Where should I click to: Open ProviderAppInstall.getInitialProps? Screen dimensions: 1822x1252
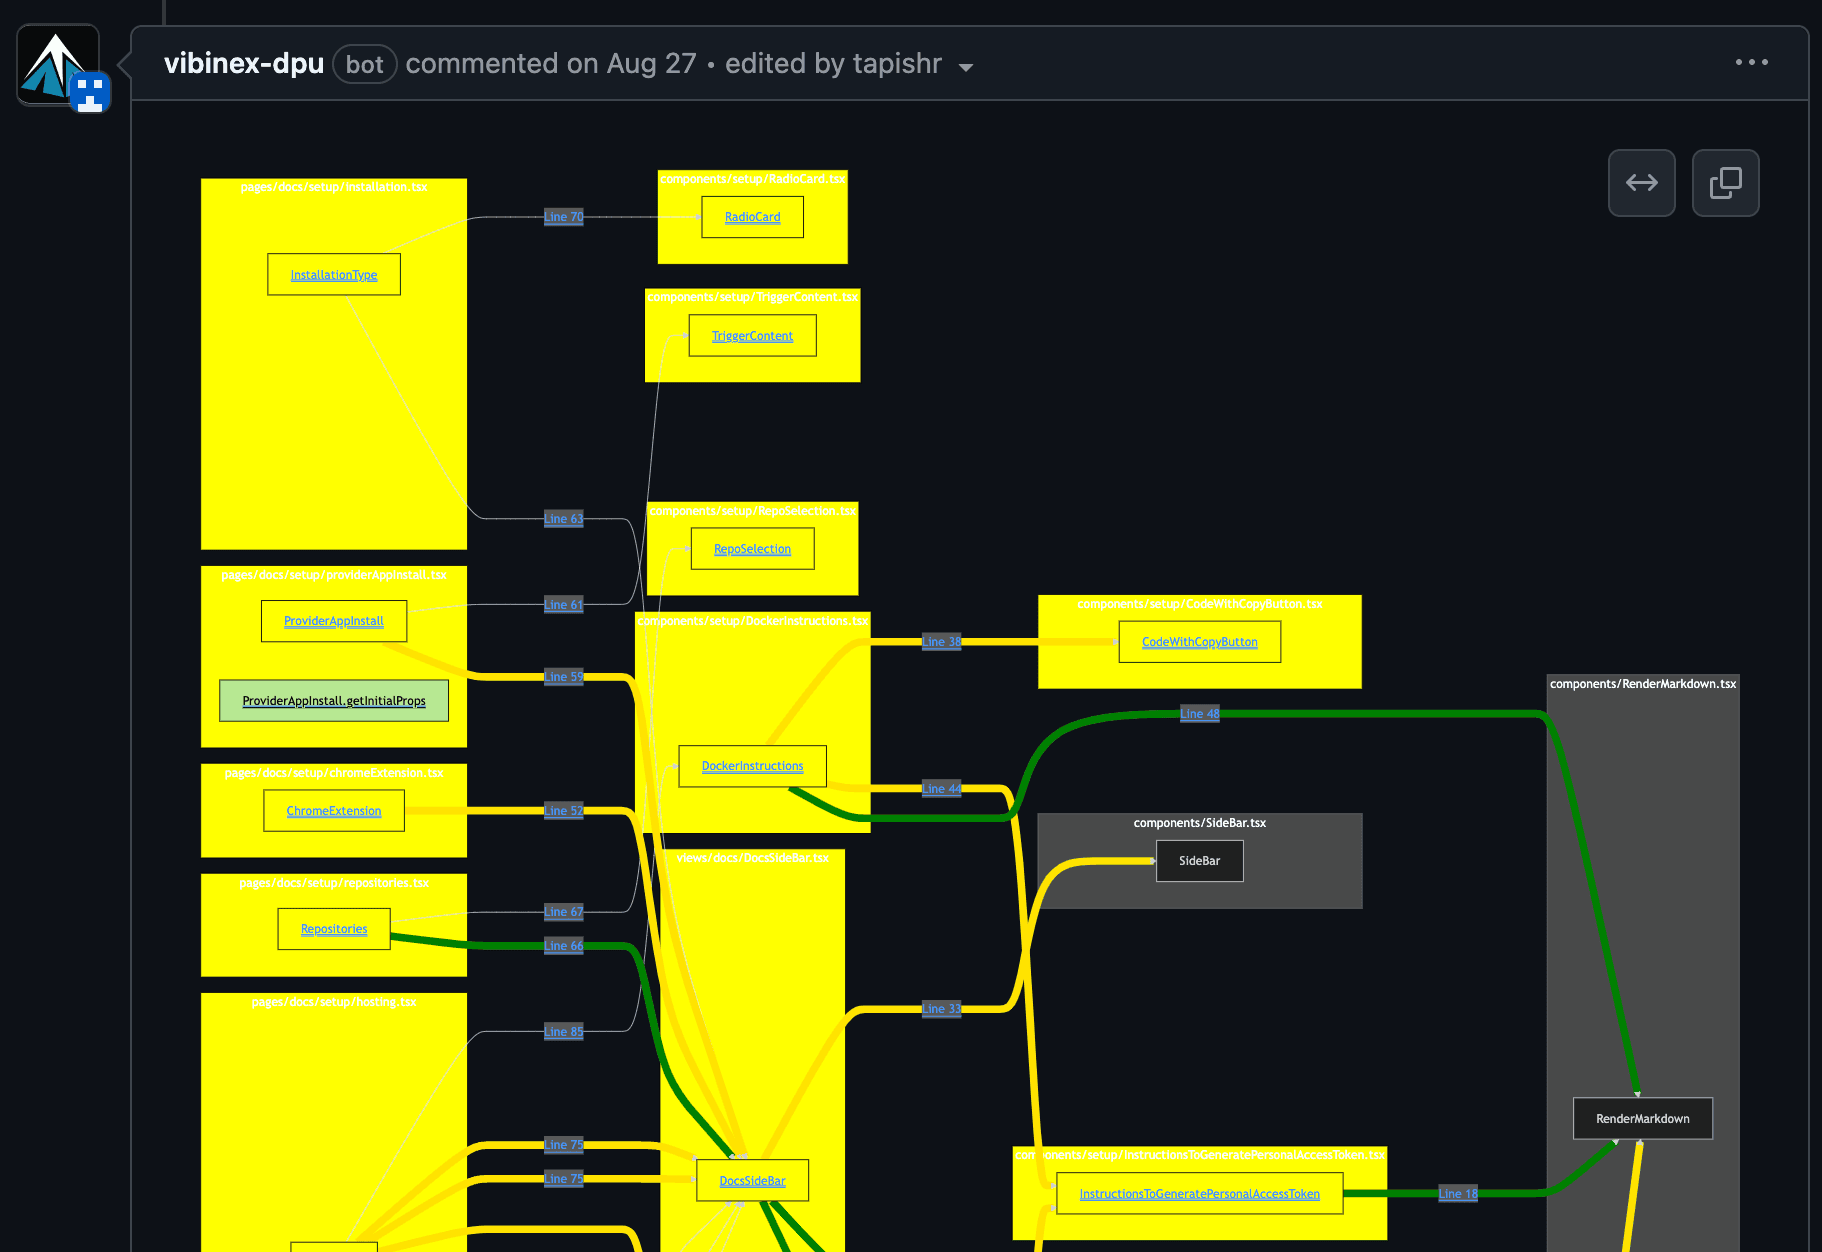click(x=333, y=700)
